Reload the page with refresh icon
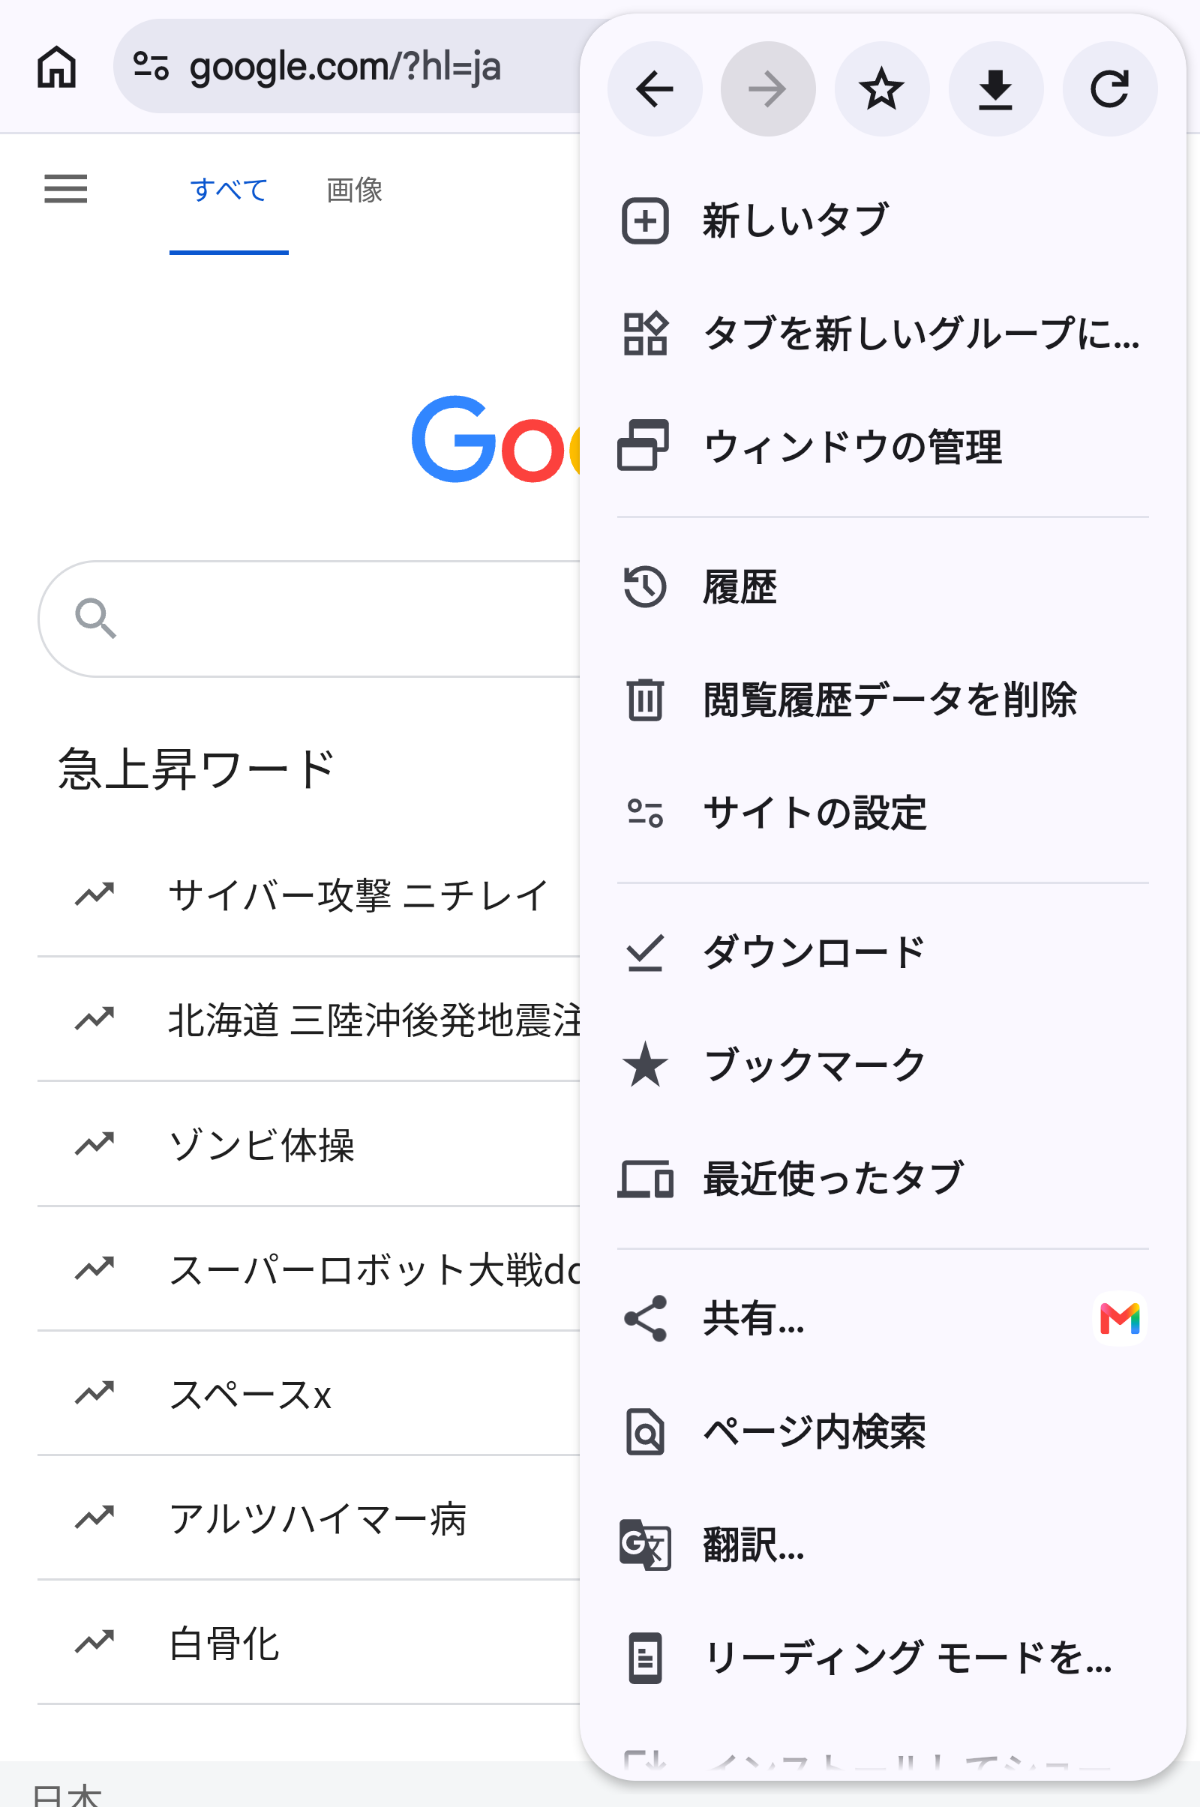Screen dimensions: 1200x1807 [1110, 90]
